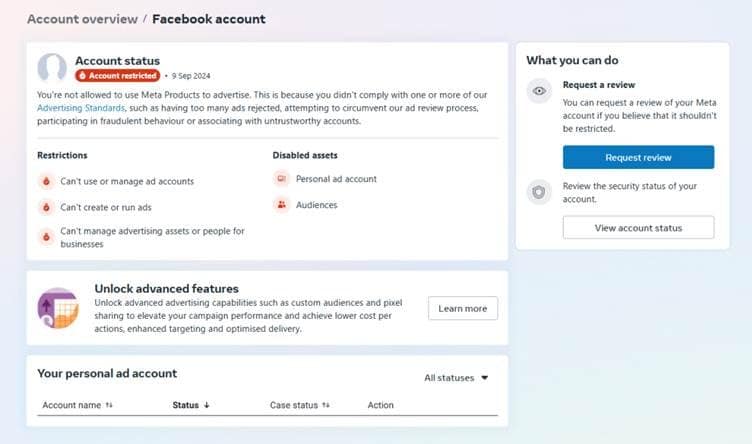Click restriction icon for Can't use or manage ad accounts
The image size is (752, 444).
pos(45,181)
